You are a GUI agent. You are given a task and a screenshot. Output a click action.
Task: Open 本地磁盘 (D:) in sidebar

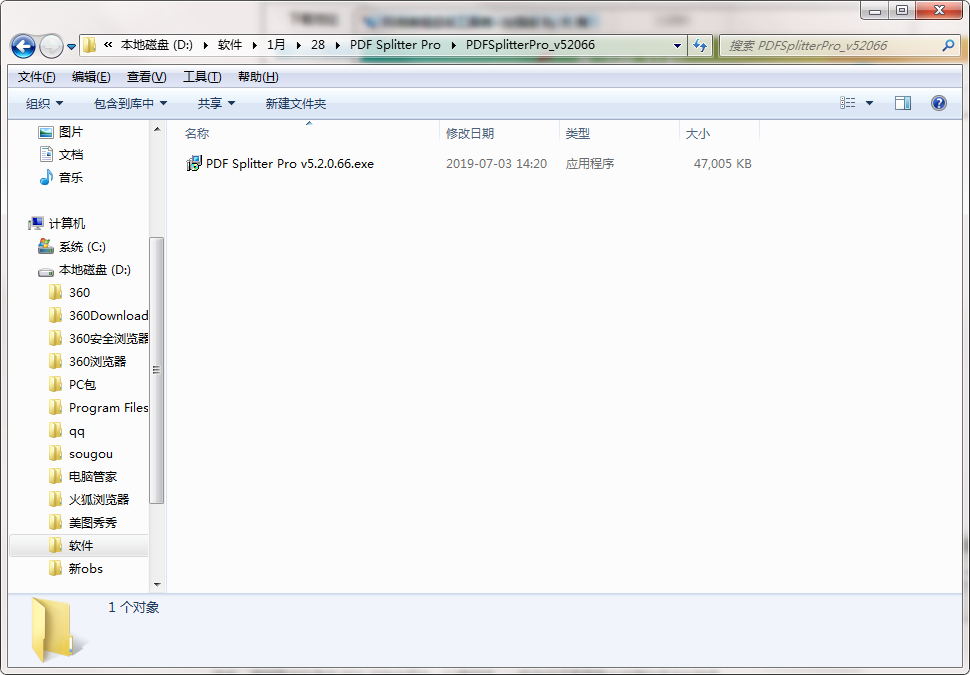84,270
